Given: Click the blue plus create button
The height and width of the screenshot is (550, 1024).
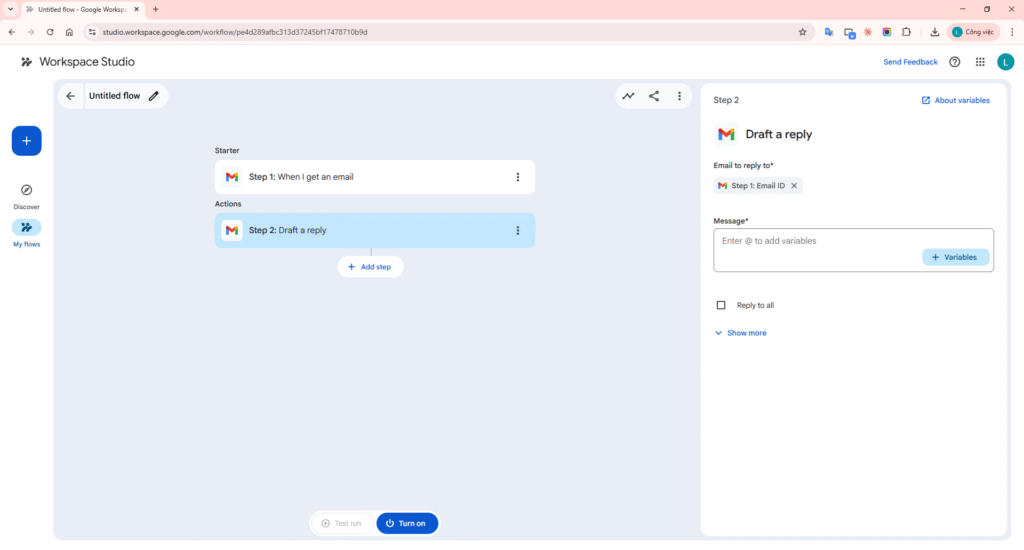Looking at the screenshot, I should click(27, 141).
